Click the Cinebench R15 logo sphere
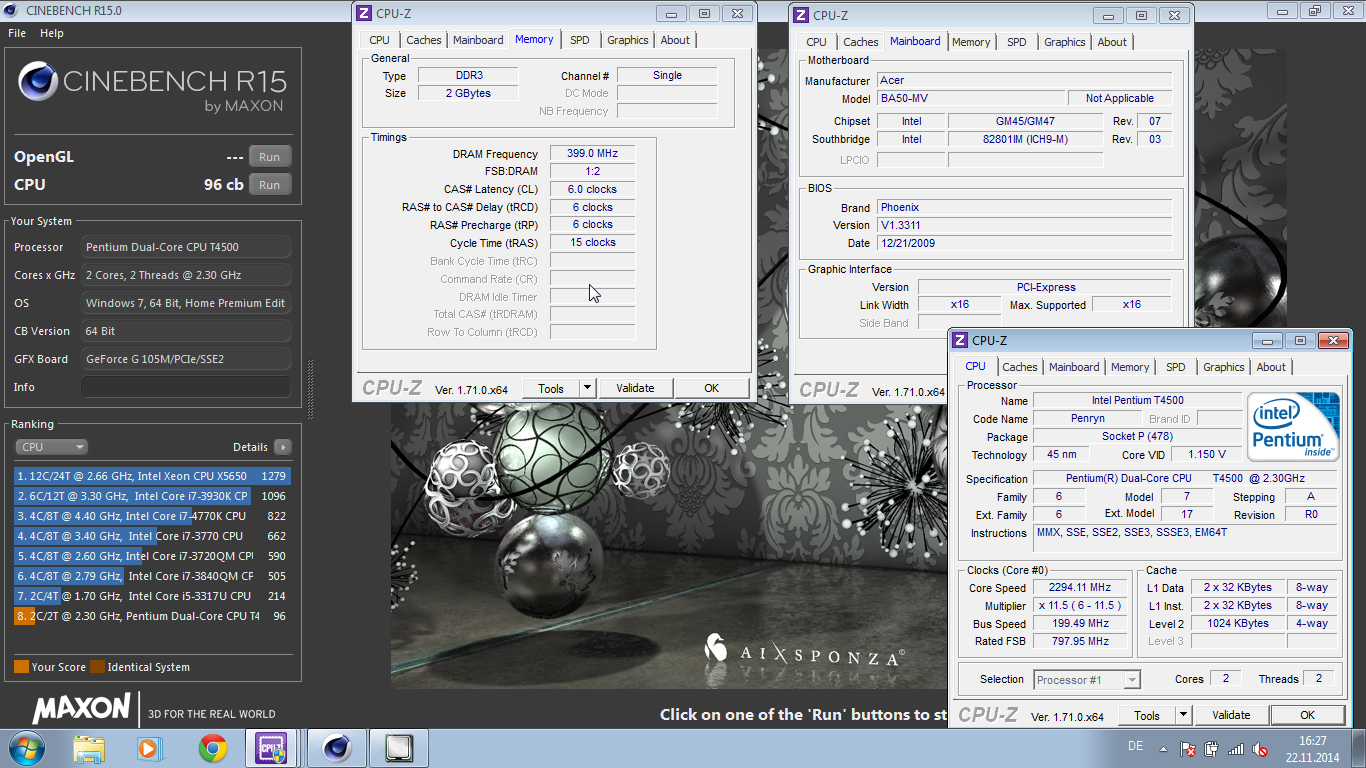Image resolution: width=1366 pixels, height=768 pixels. click(37, 82)
